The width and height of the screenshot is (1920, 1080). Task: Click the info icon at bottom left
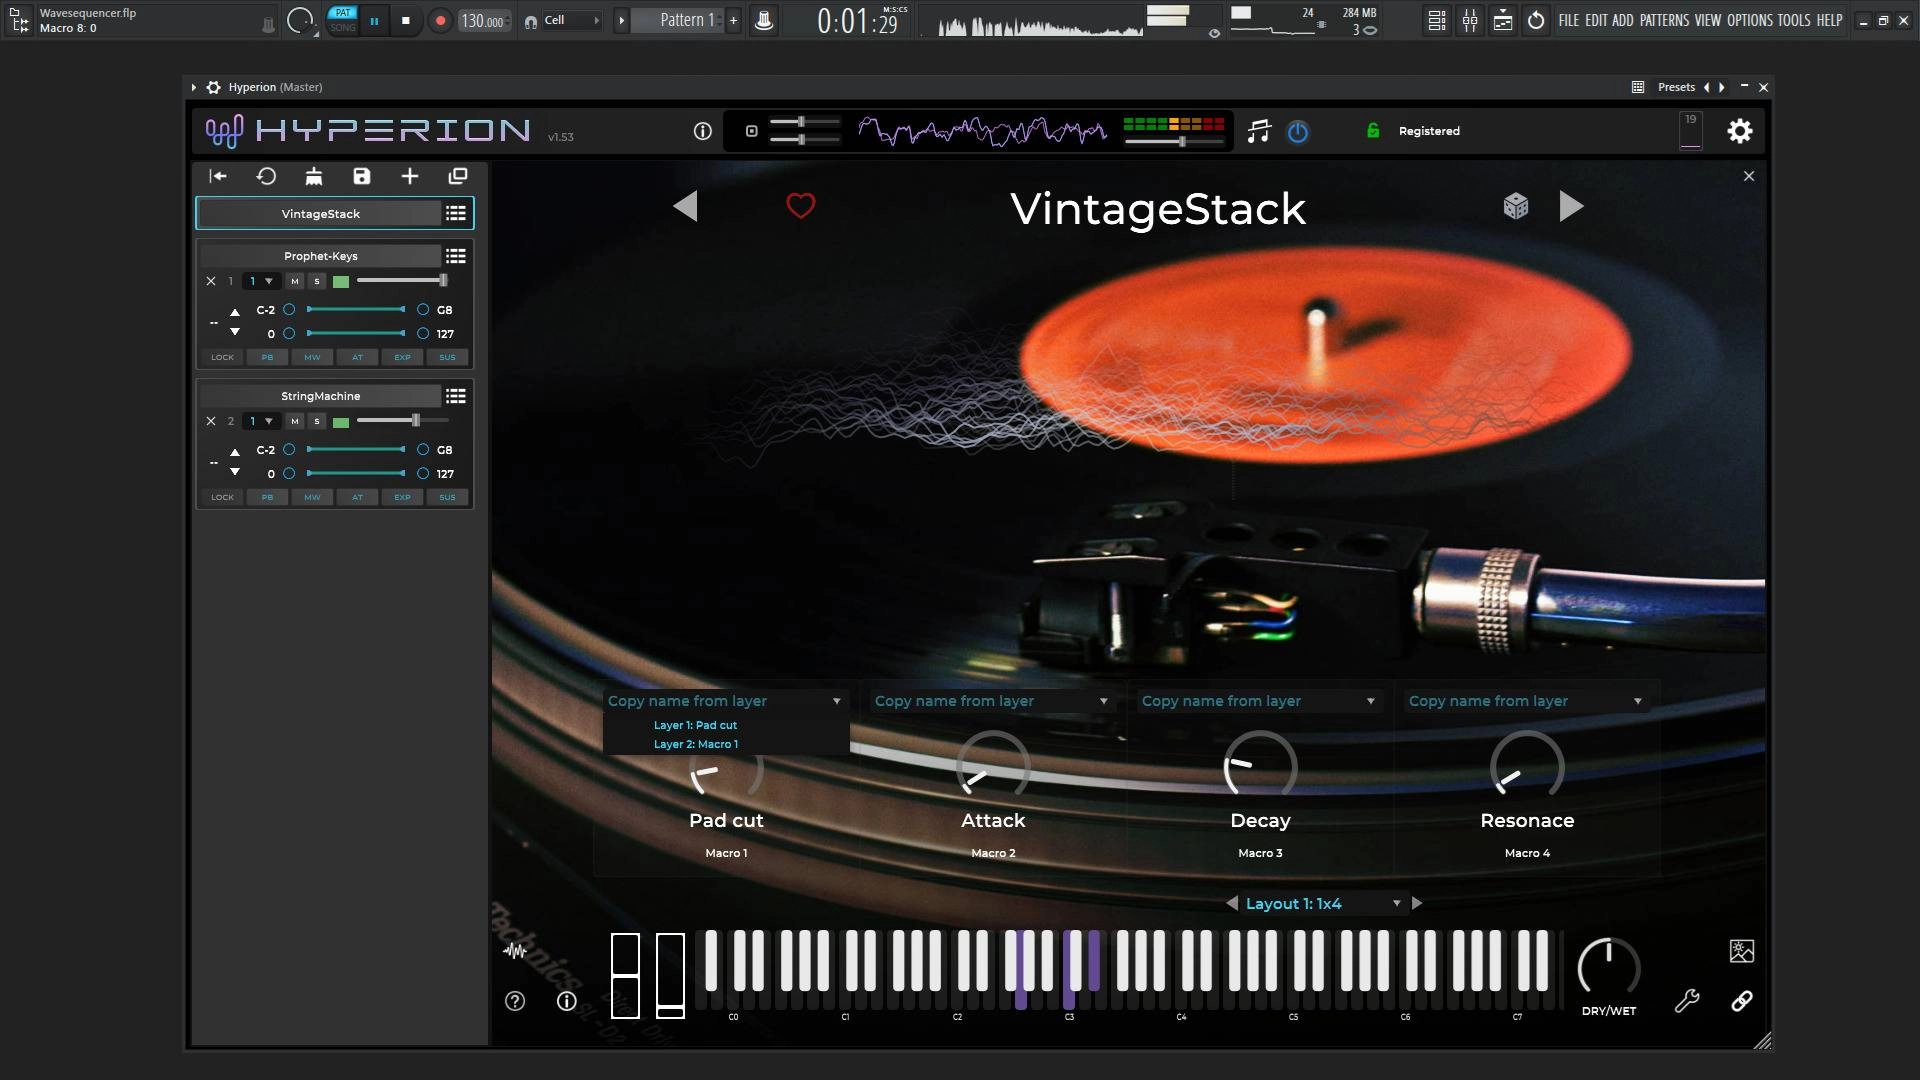[x=567, y=1001]
